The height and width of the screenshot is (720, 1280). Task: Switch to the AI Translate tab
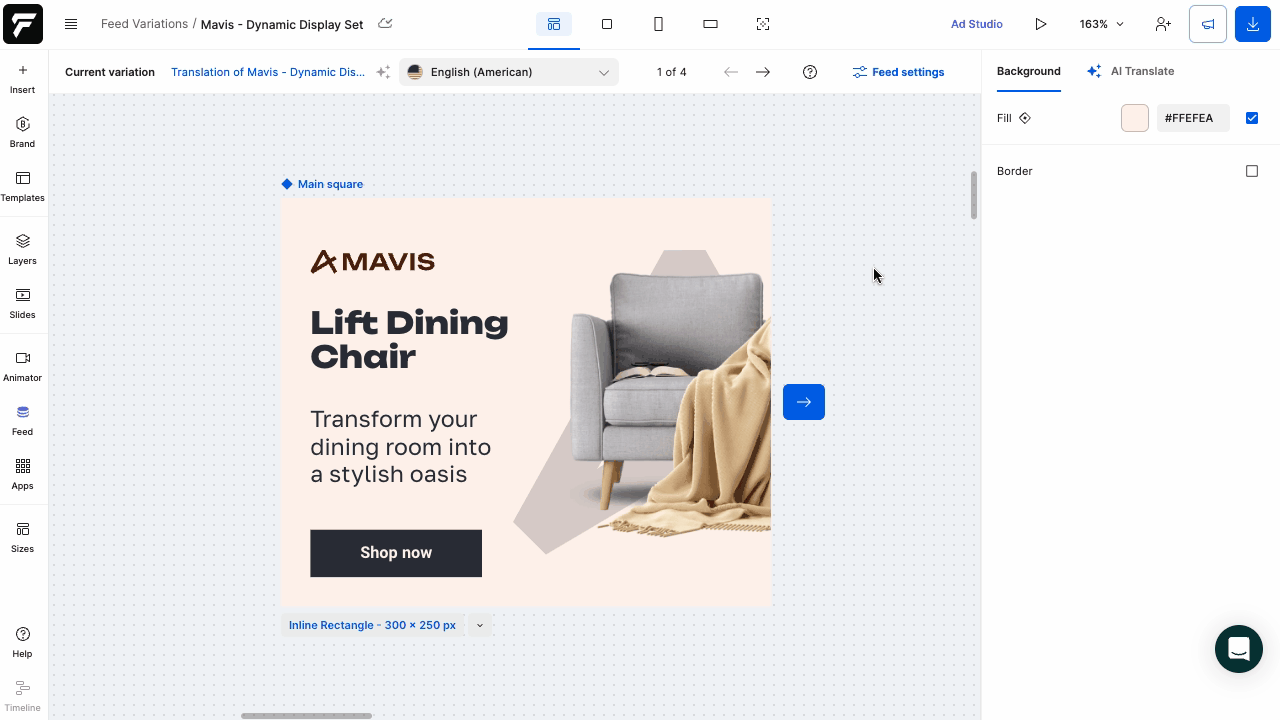point(1131,71)
